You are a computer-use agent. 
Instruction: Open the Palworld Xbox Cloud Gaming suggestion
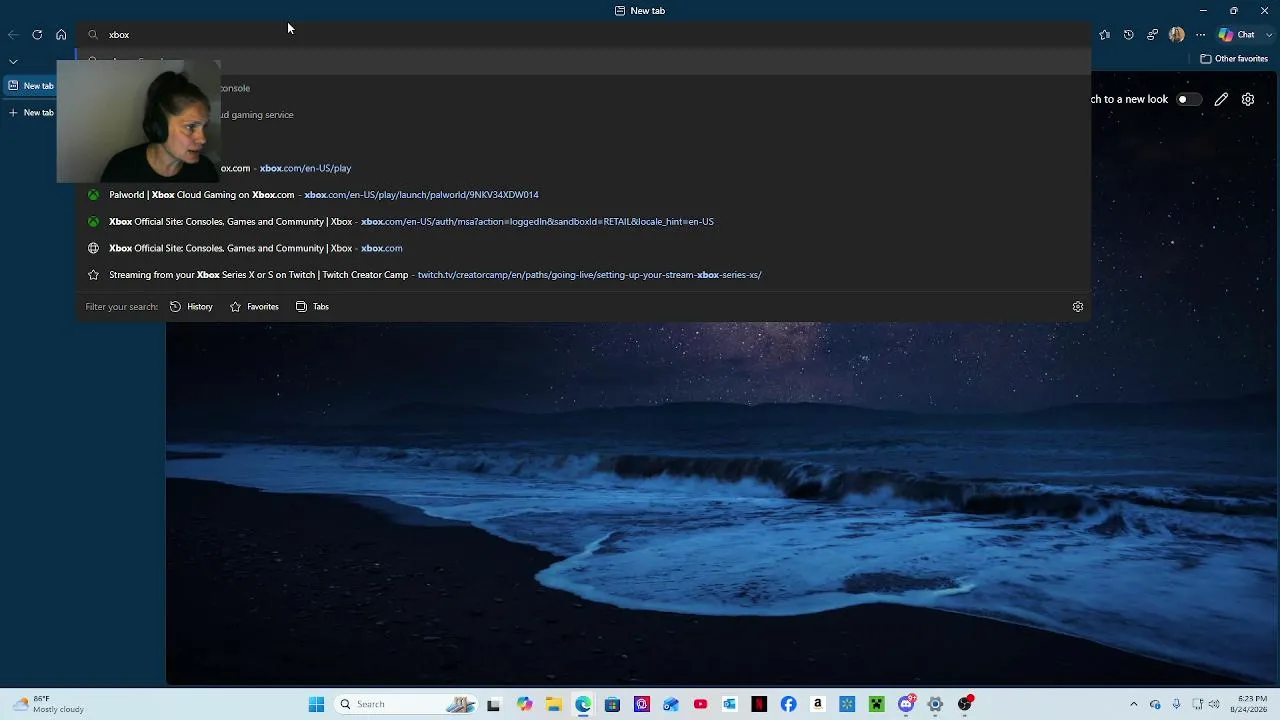[585, 195]
